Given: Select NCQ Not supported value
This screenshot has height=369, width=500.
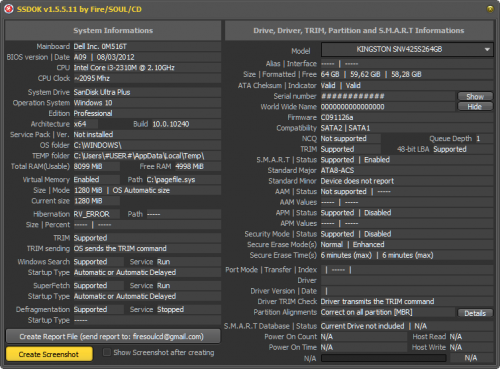Looking at the screenshot, I should point(344,138).
